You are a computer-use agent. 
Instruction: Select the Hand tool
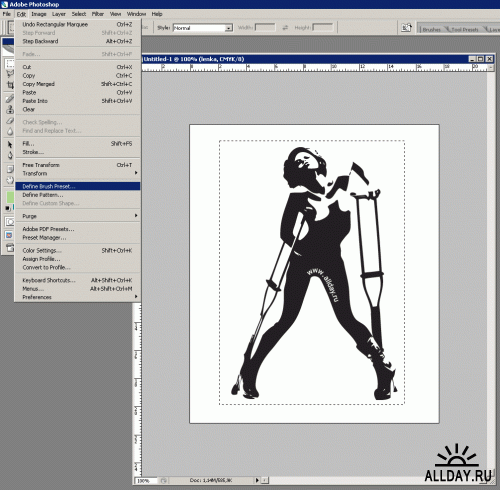point(10,180)
